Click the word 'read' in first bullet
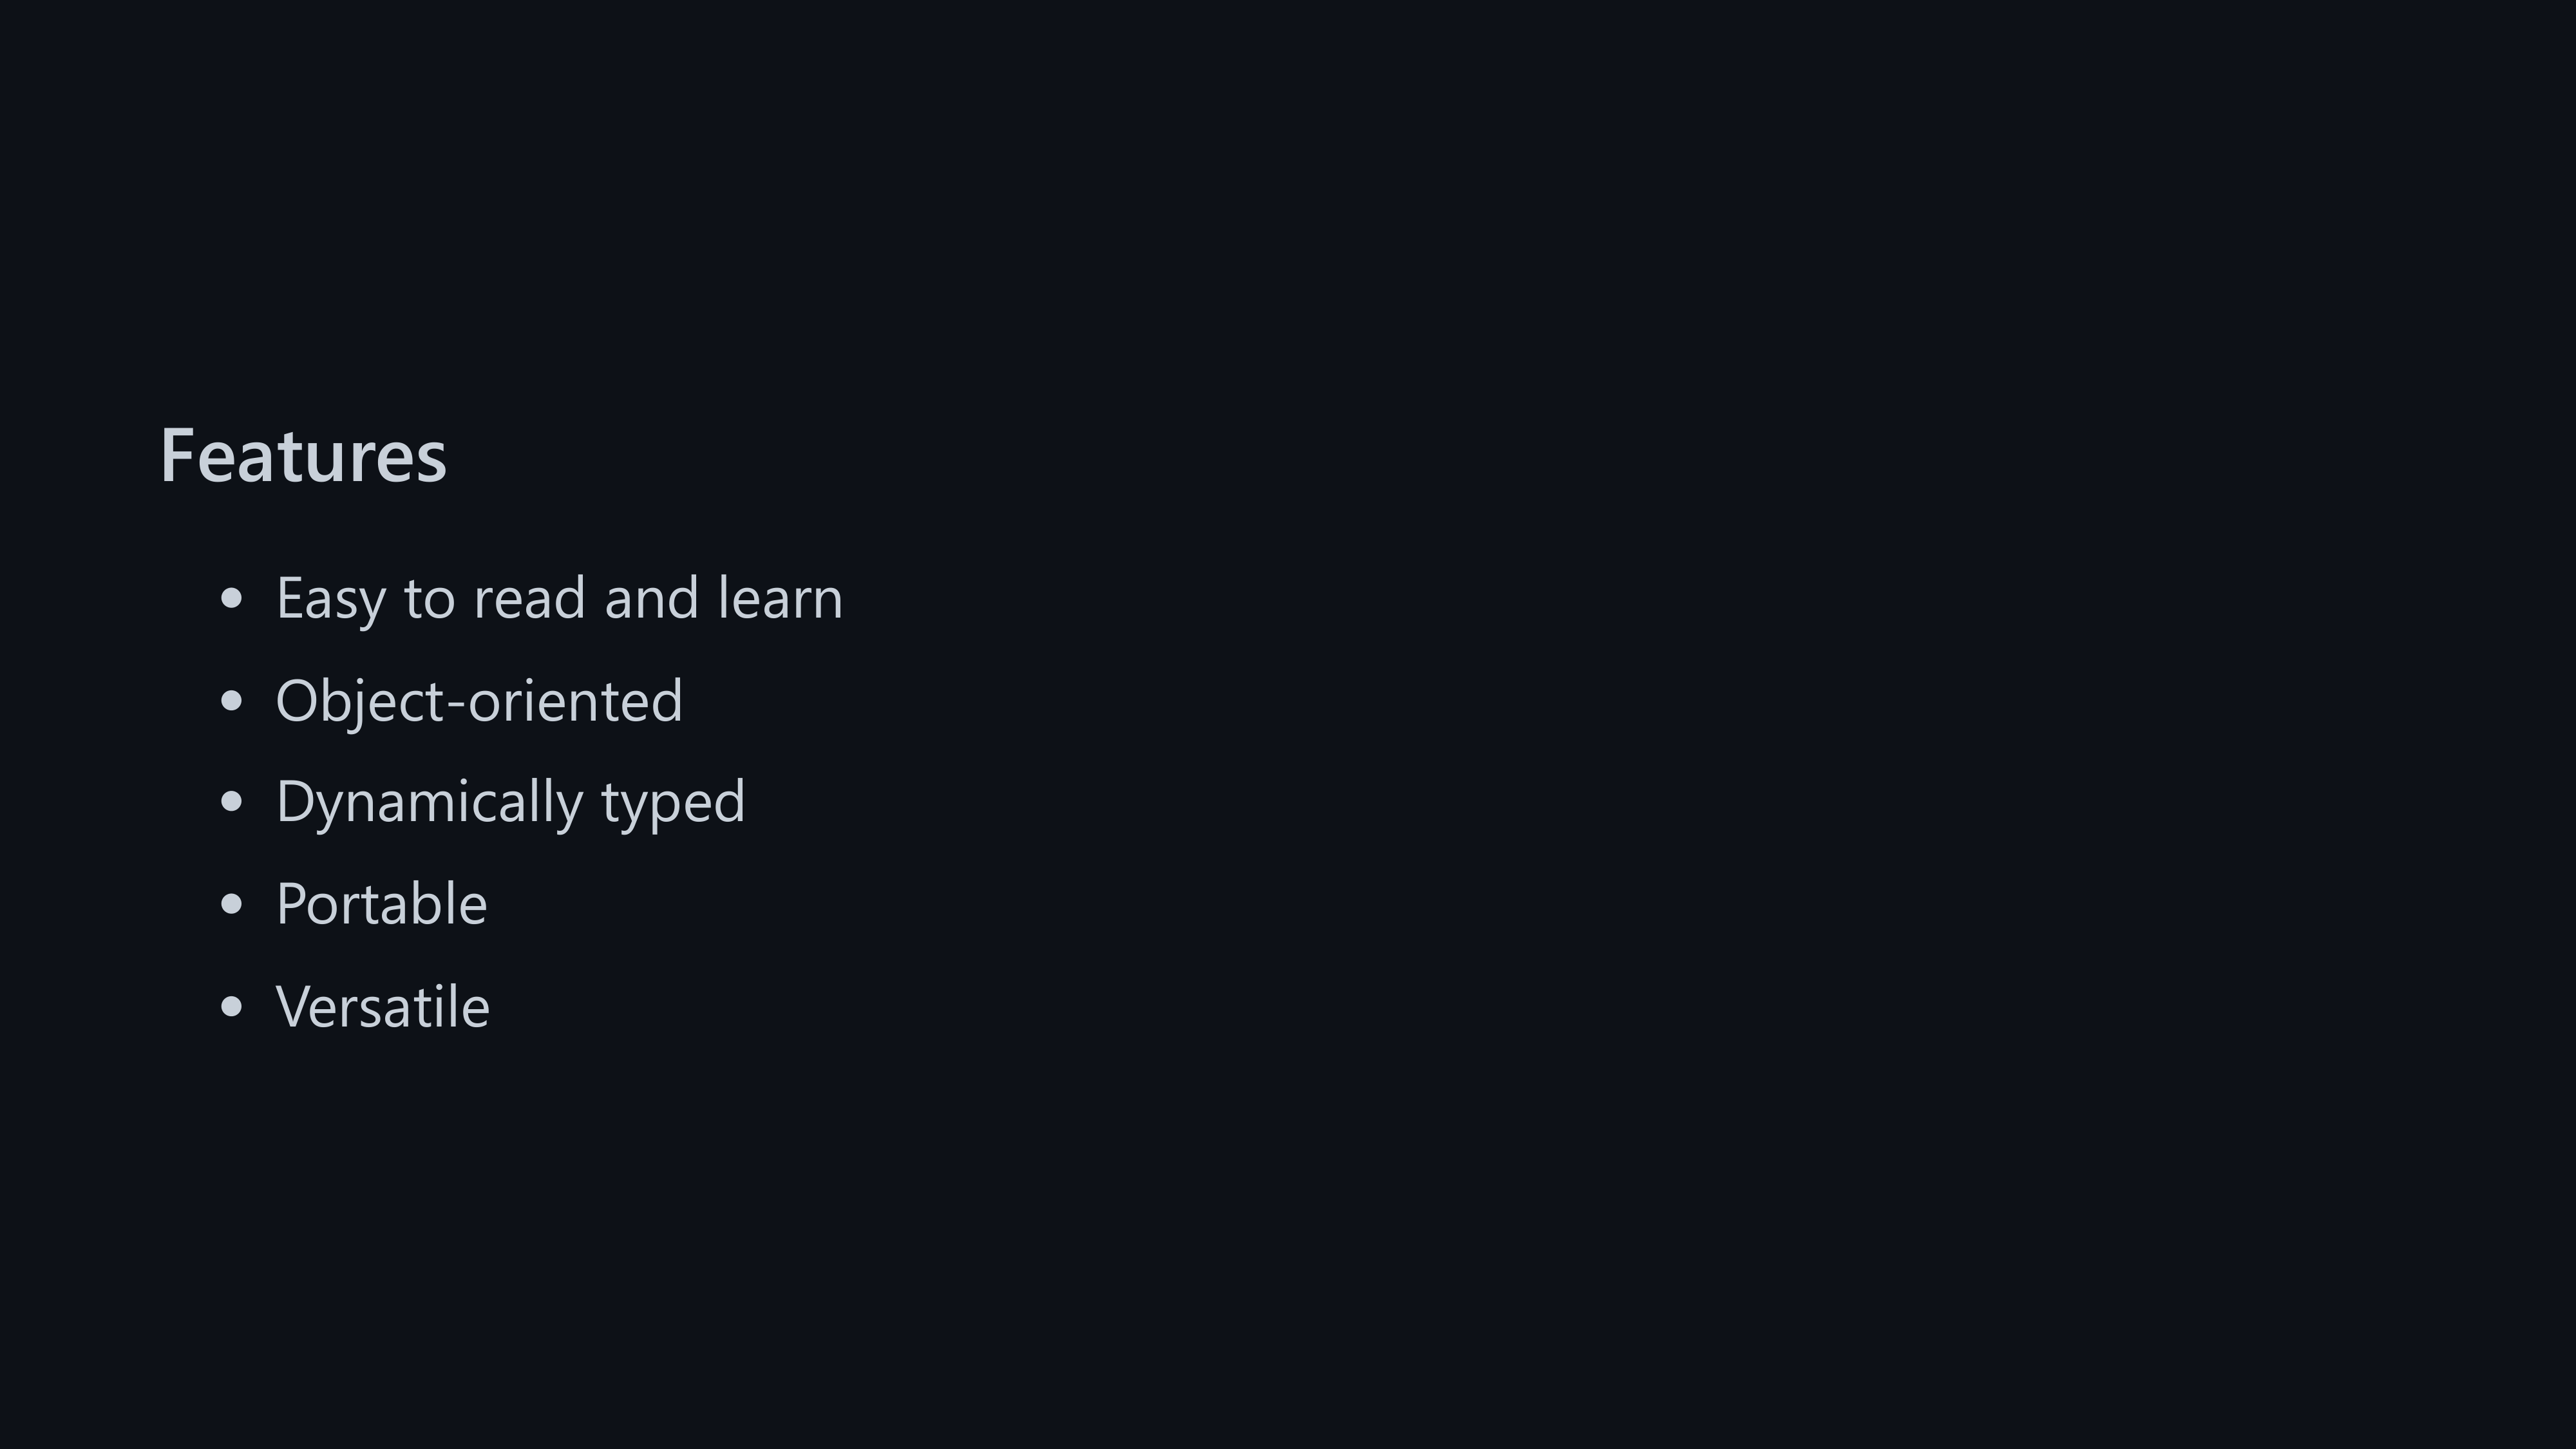 529,598
